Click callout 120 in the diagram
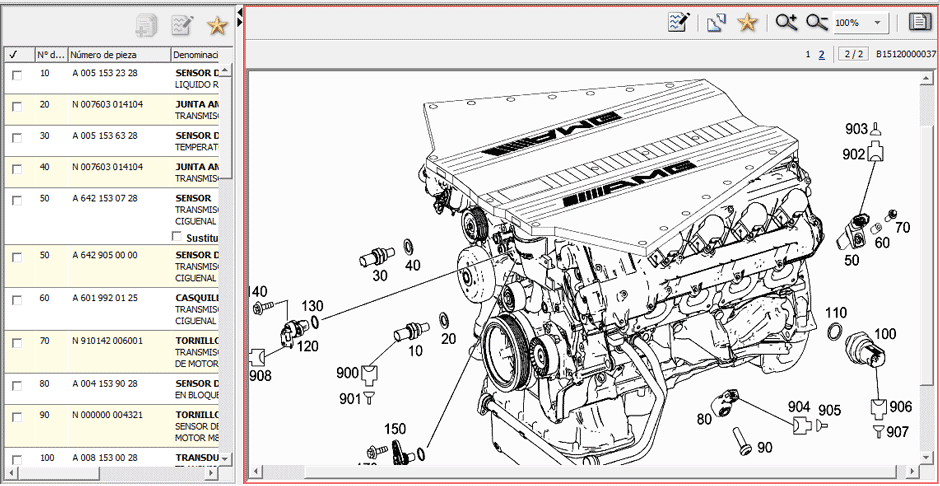Viewport: 940px width, 486px height. click(x=307, y=346)
